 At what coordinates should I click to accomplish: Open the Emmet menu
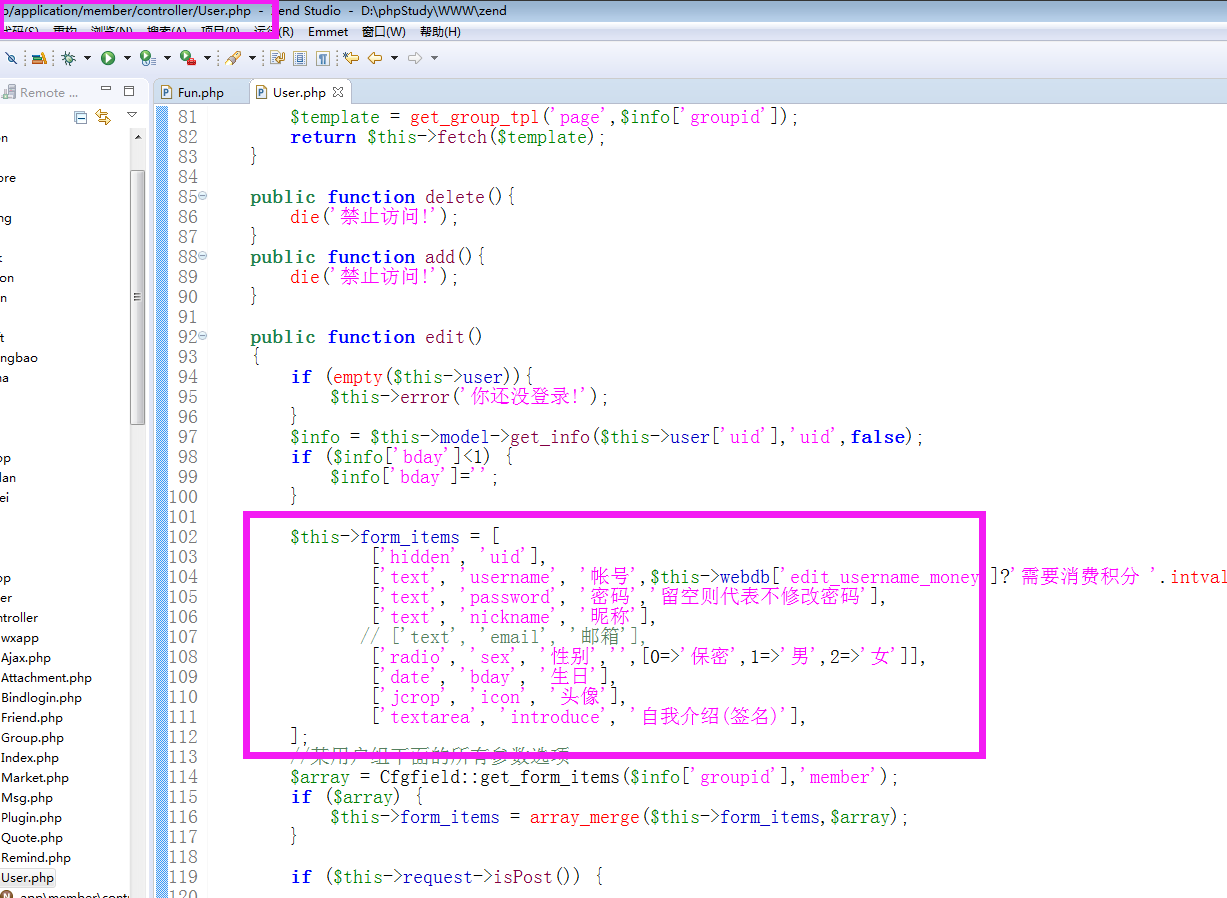pyautogui.click(x=328, y=32)
